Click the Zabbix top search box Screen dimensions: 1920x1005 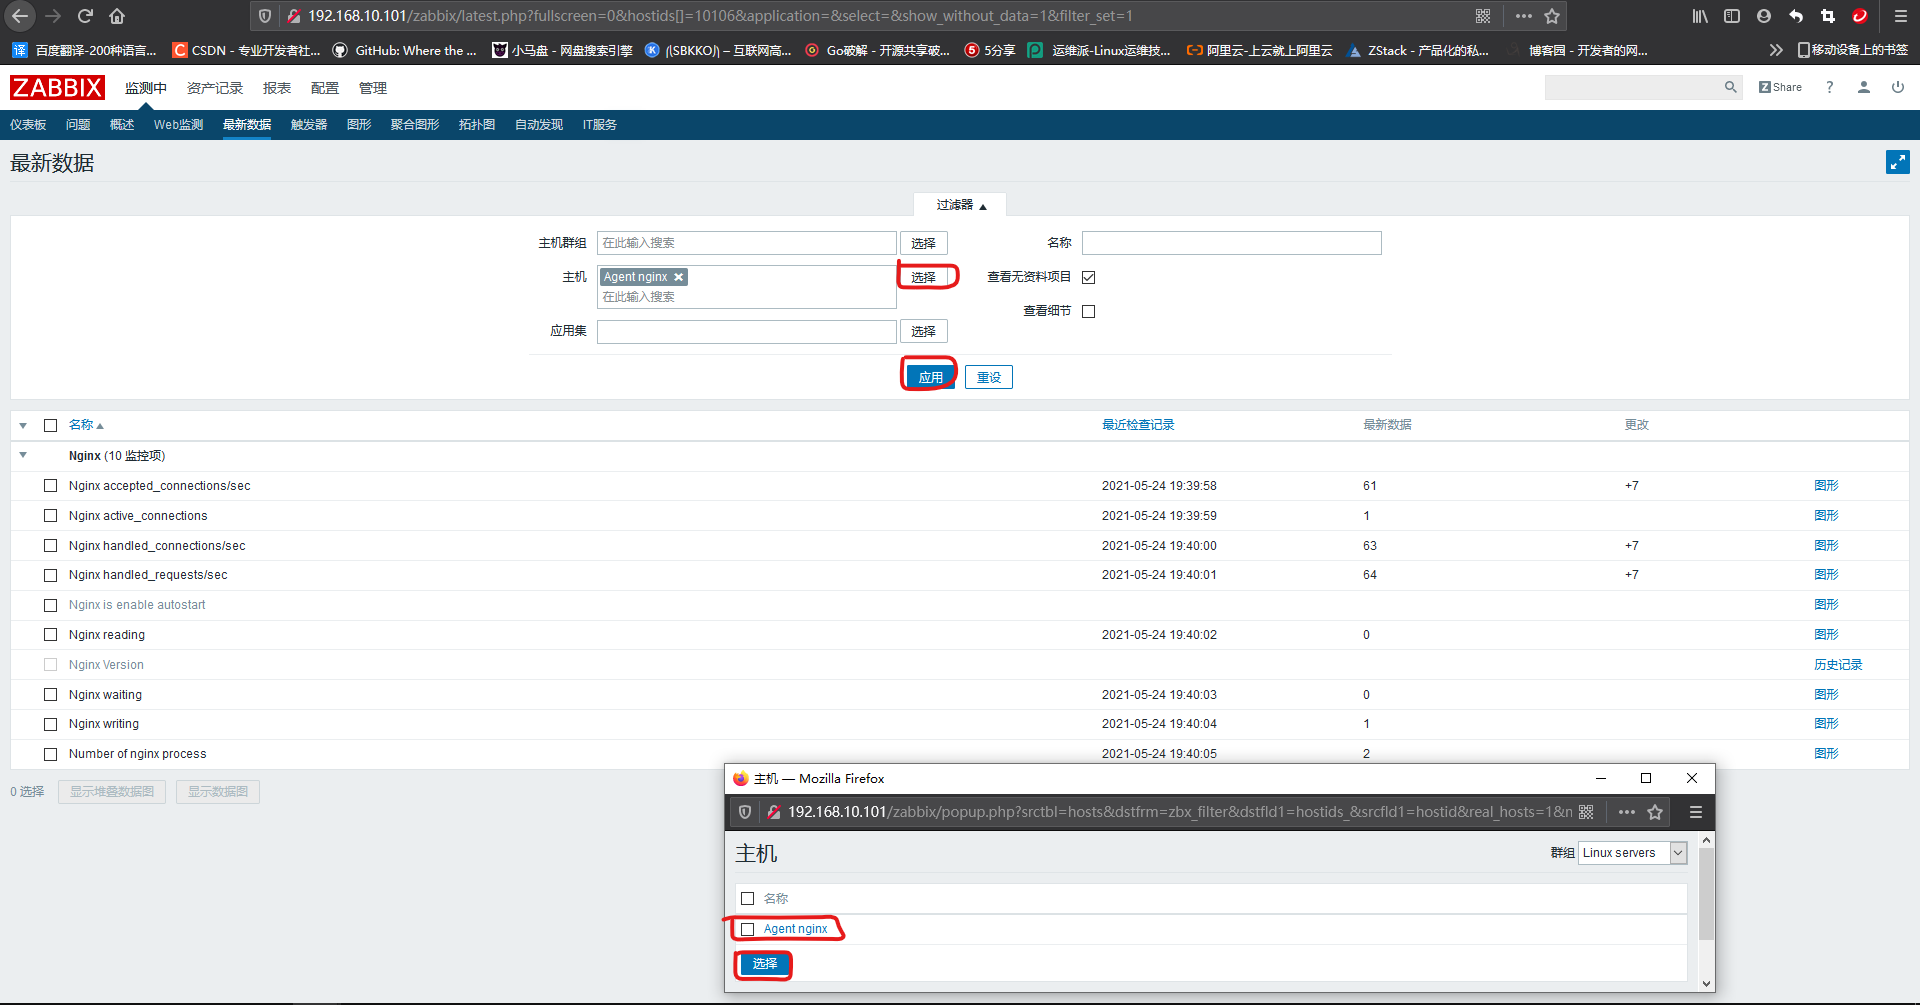1634,87
